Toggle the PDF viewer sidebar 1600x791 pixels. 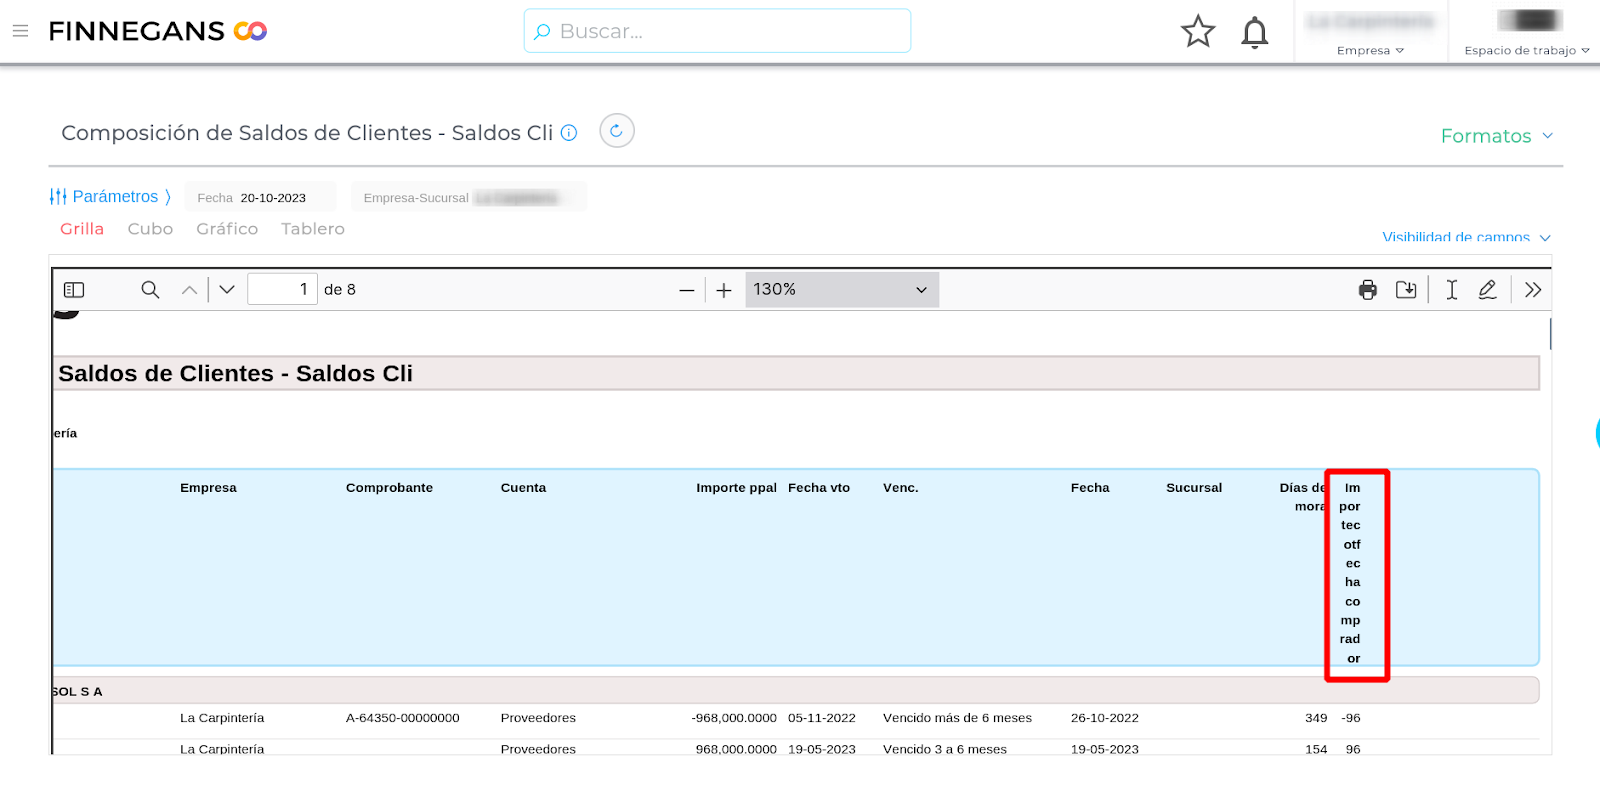(x=74, y=290)
